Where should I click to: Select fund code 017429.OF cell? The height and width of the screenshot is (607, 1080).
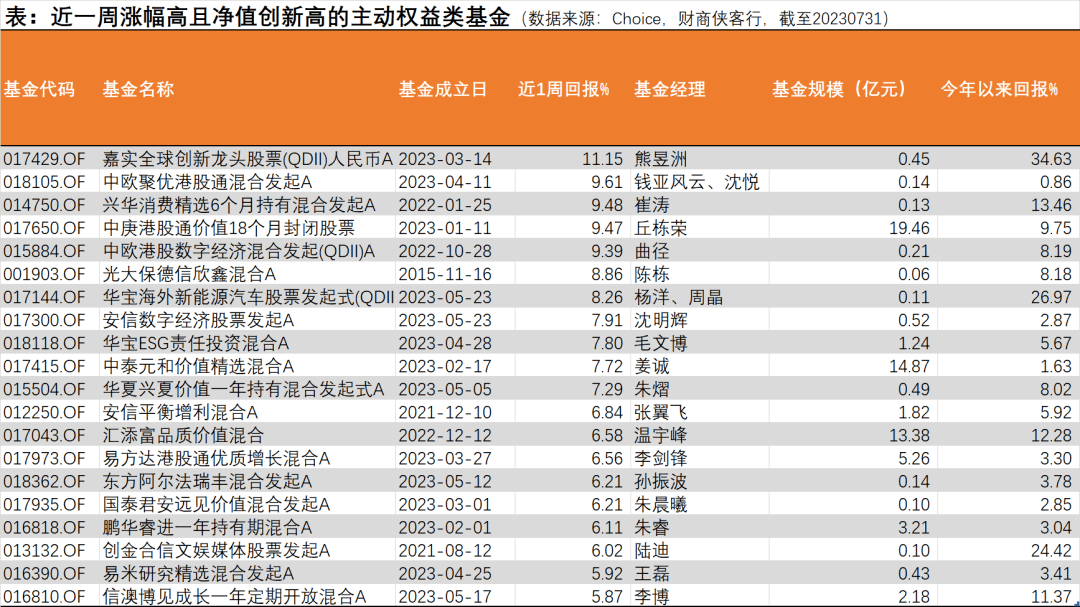pos(45,159)
